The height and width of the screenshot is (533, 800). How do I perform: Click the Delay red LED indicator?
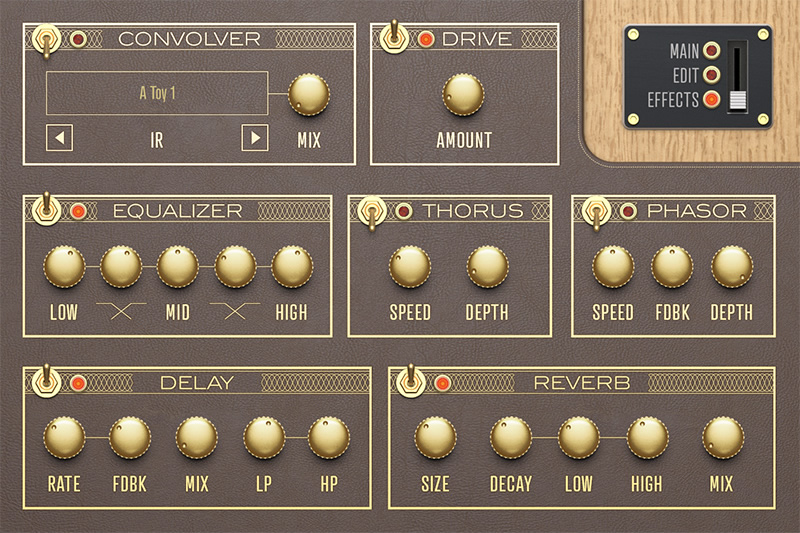78,383
